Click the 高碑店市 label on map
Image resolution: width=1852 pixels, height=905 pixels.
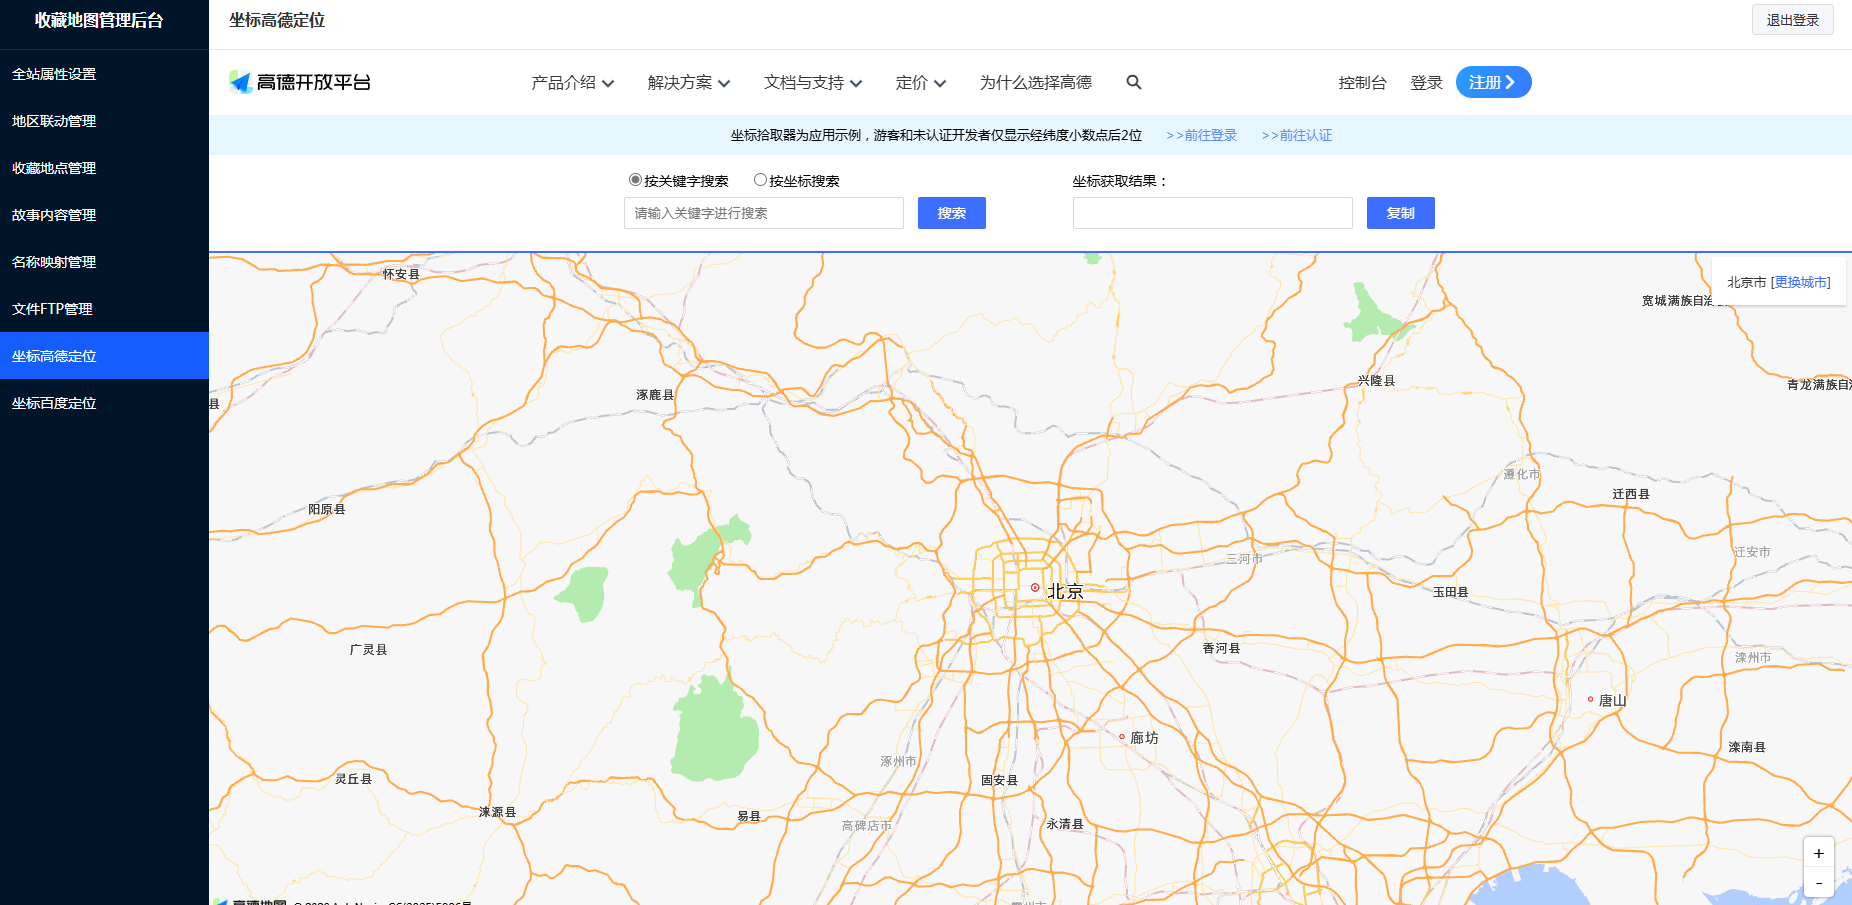click(866, 825)
